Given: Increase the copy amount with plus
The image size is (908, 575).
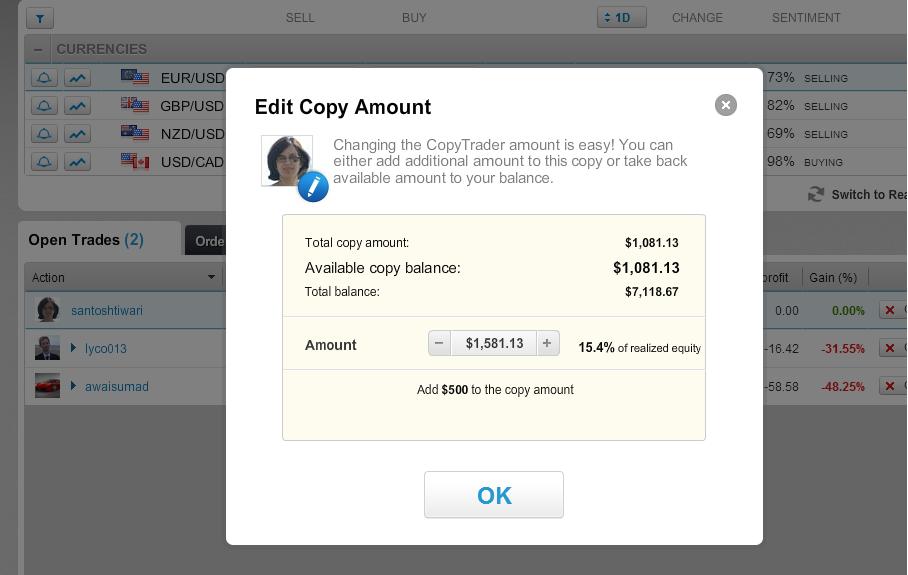Looking at the screenshot, I should 547,343.
